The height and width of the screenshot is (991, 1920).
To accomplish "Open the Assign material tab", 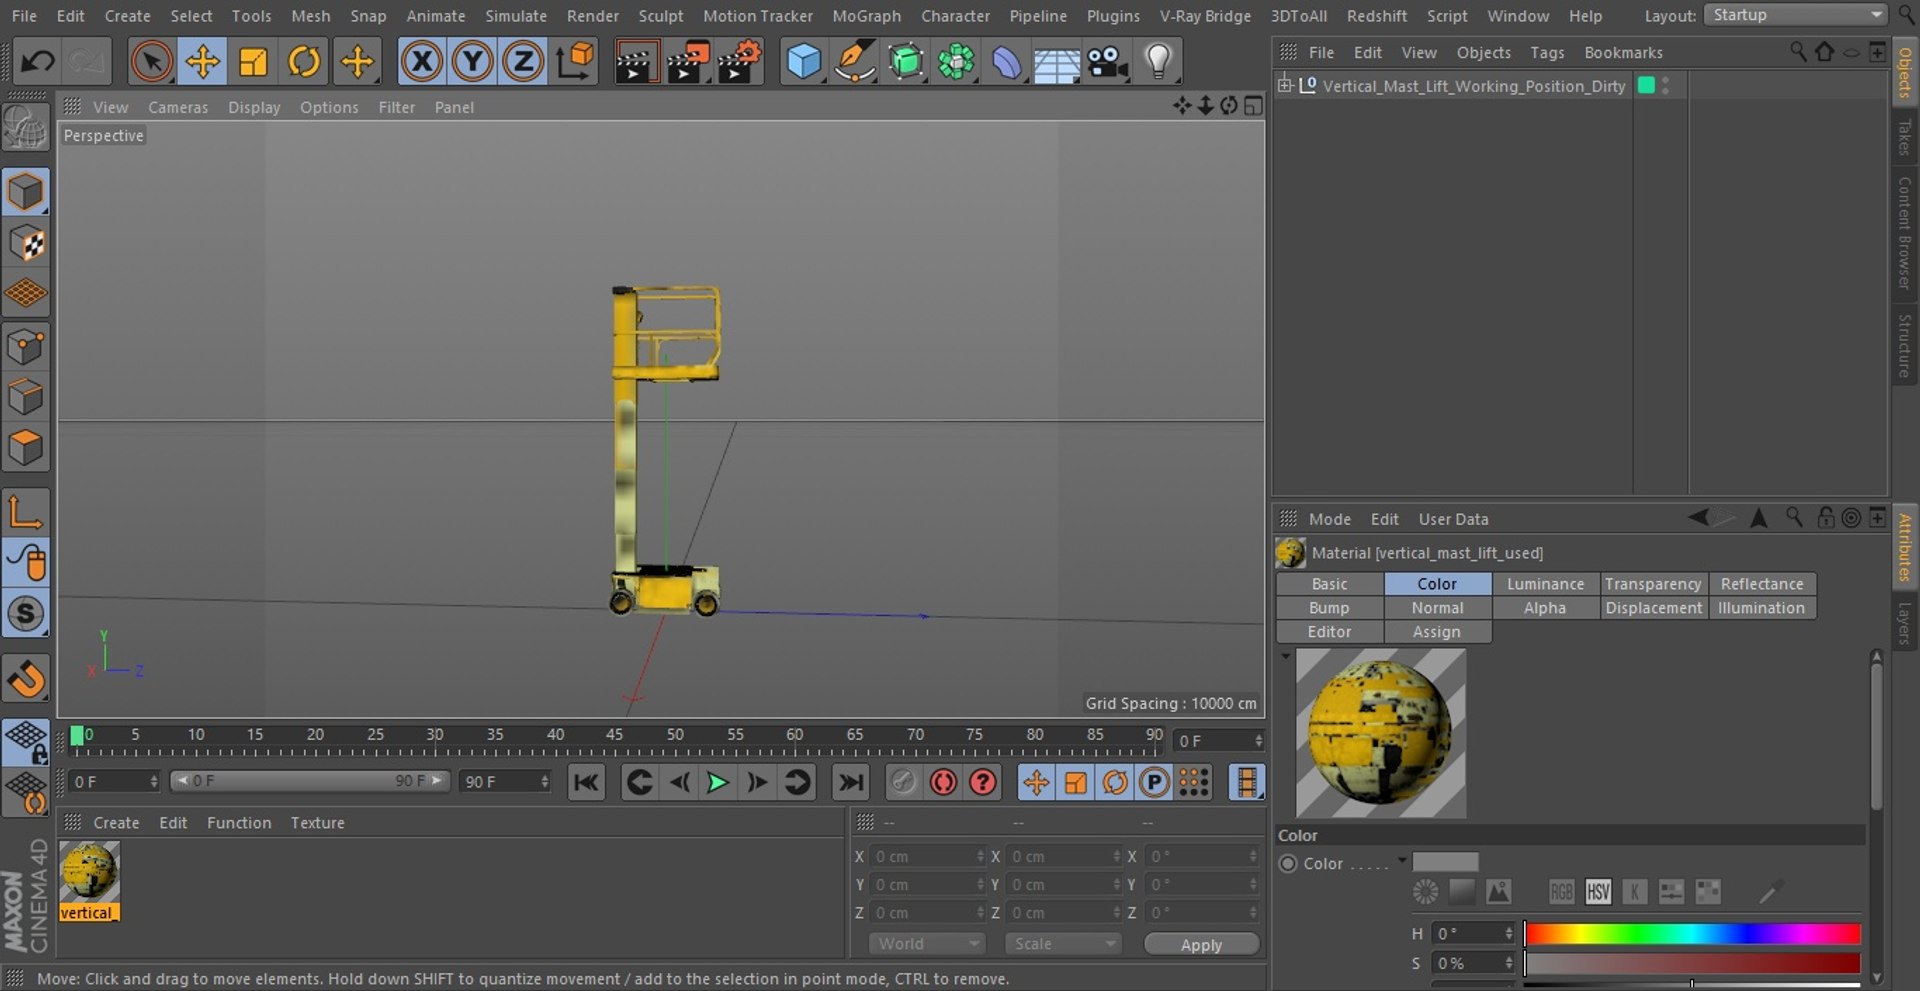I will 1437,632.
